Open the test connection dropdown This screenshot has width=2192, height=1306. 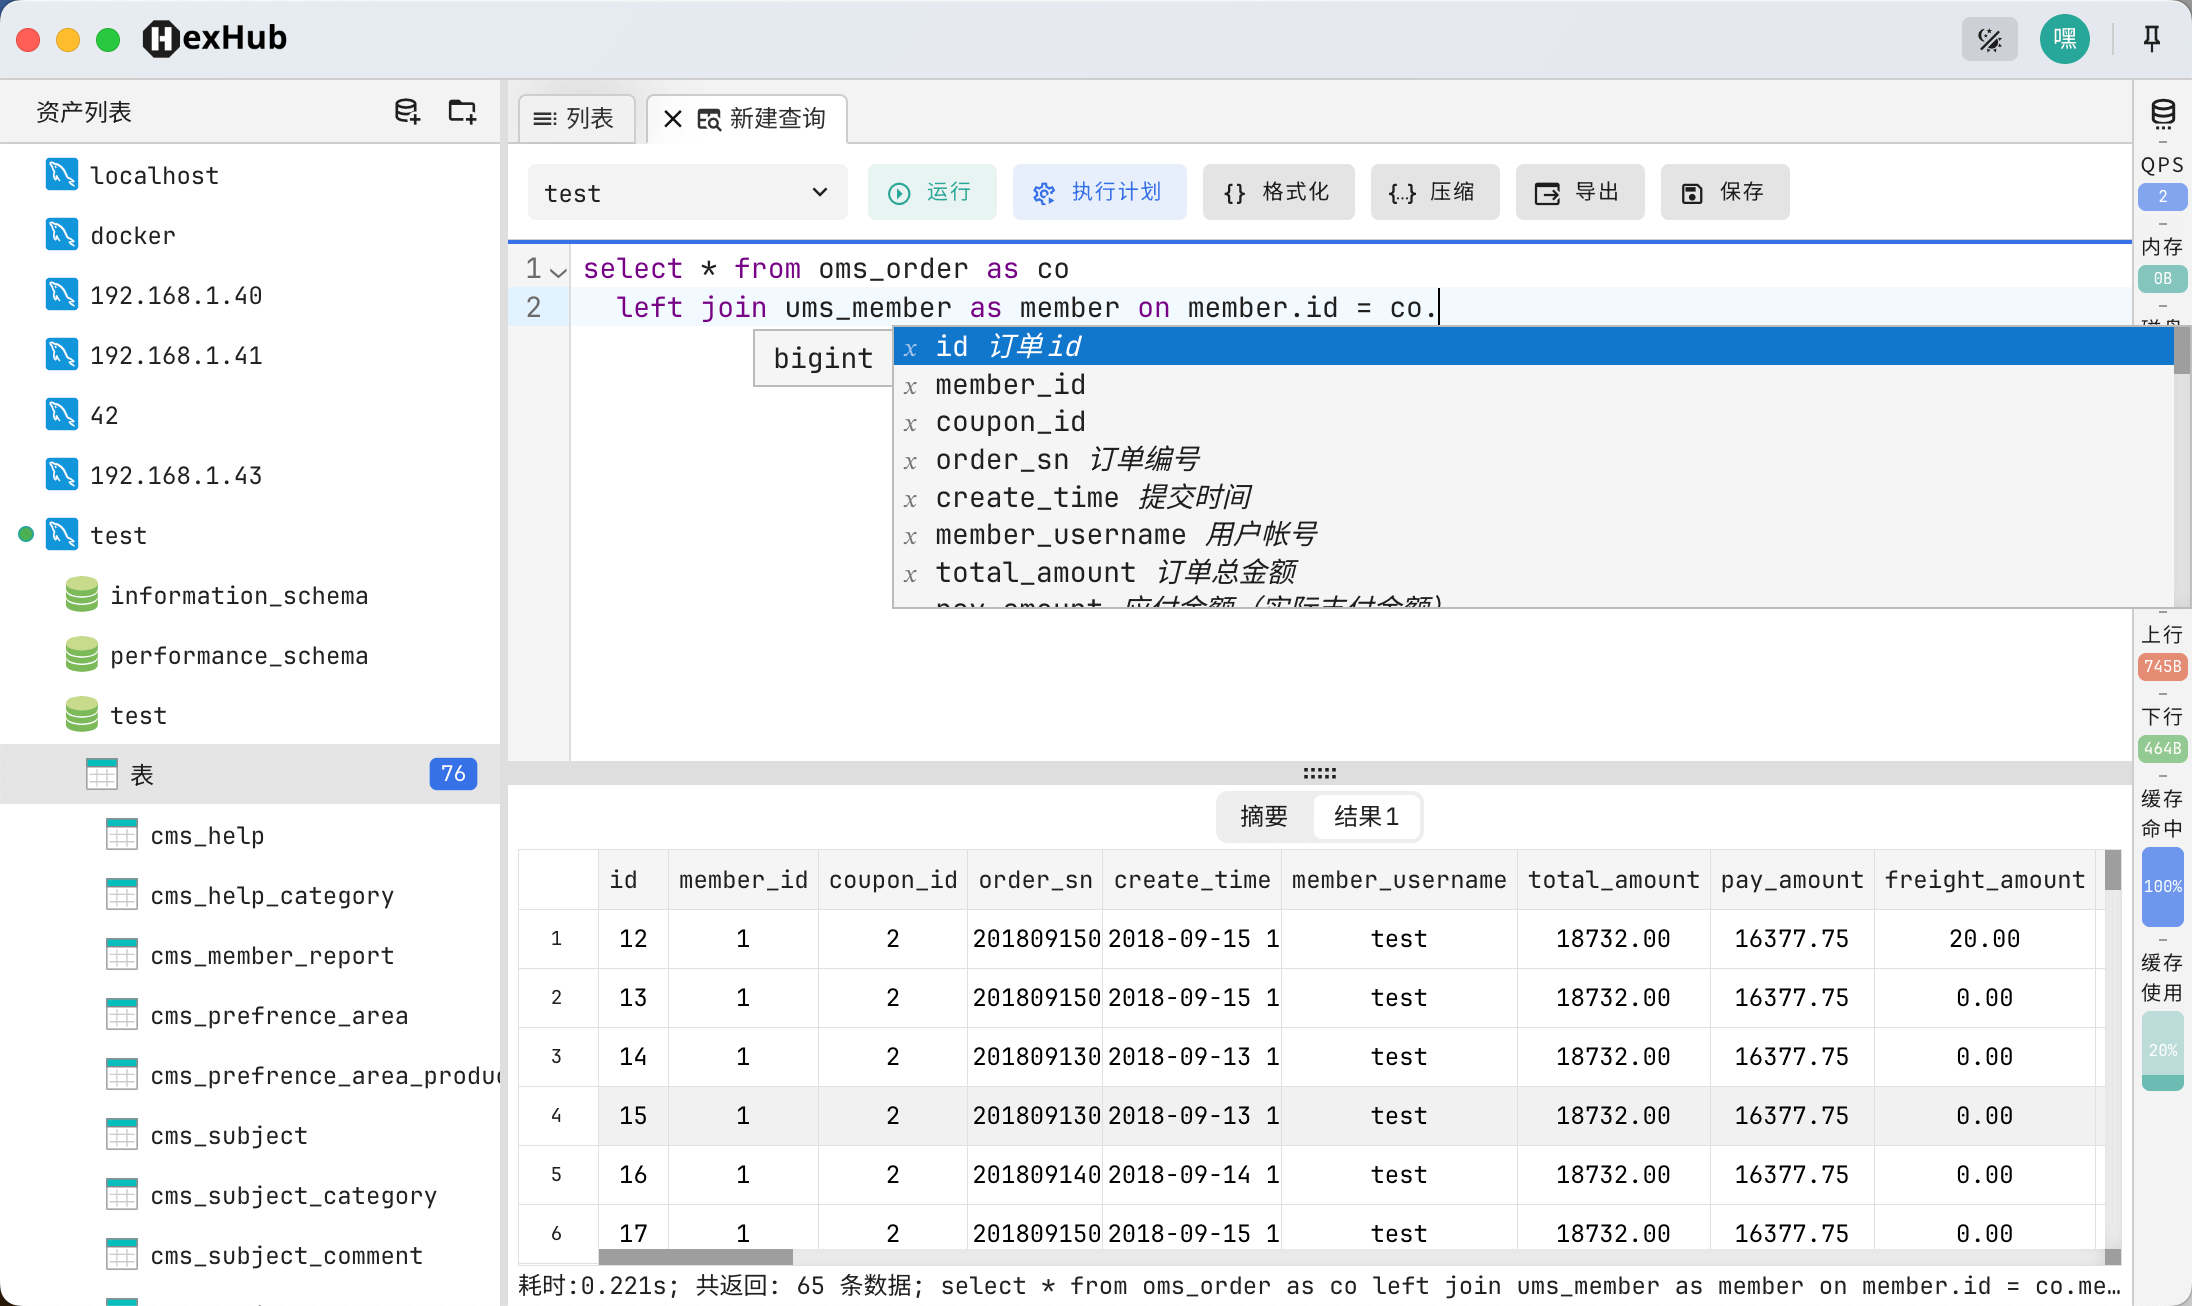pyautogui.click(x=687, y=192)
